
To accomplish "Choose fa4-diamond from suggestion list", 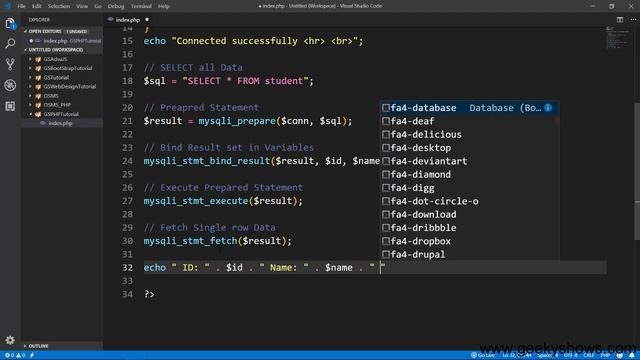I will click(469, 174).
